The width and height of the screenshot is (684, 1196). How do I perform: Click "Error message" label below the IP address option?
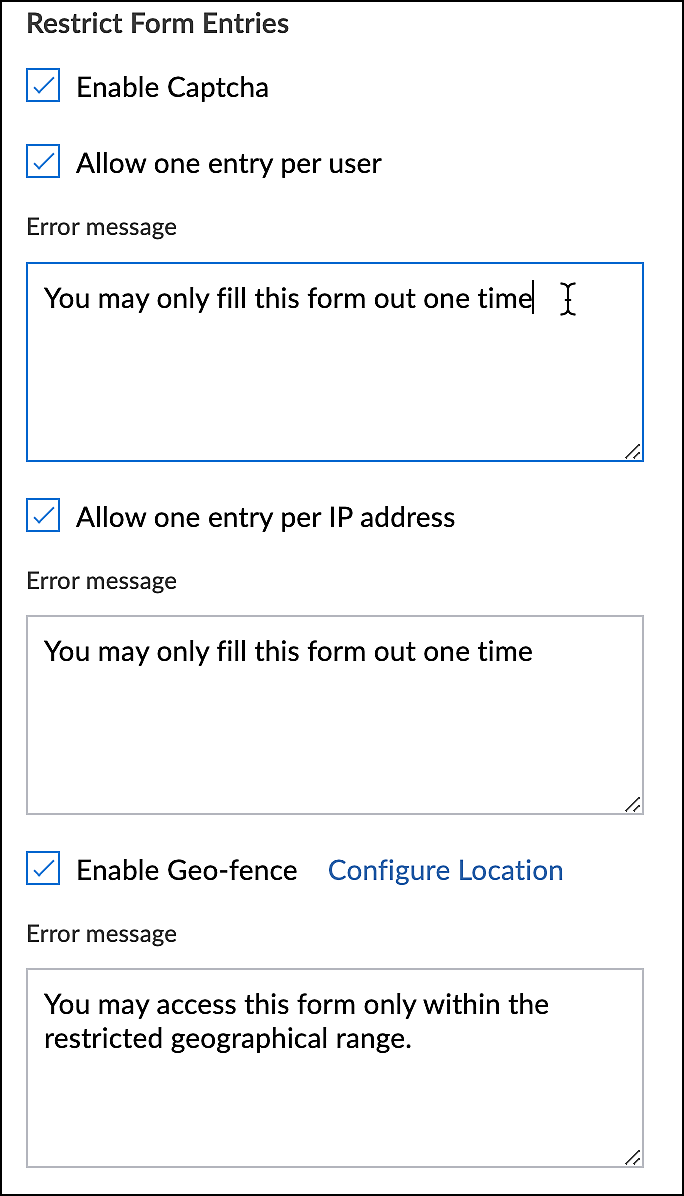point(101,581)
